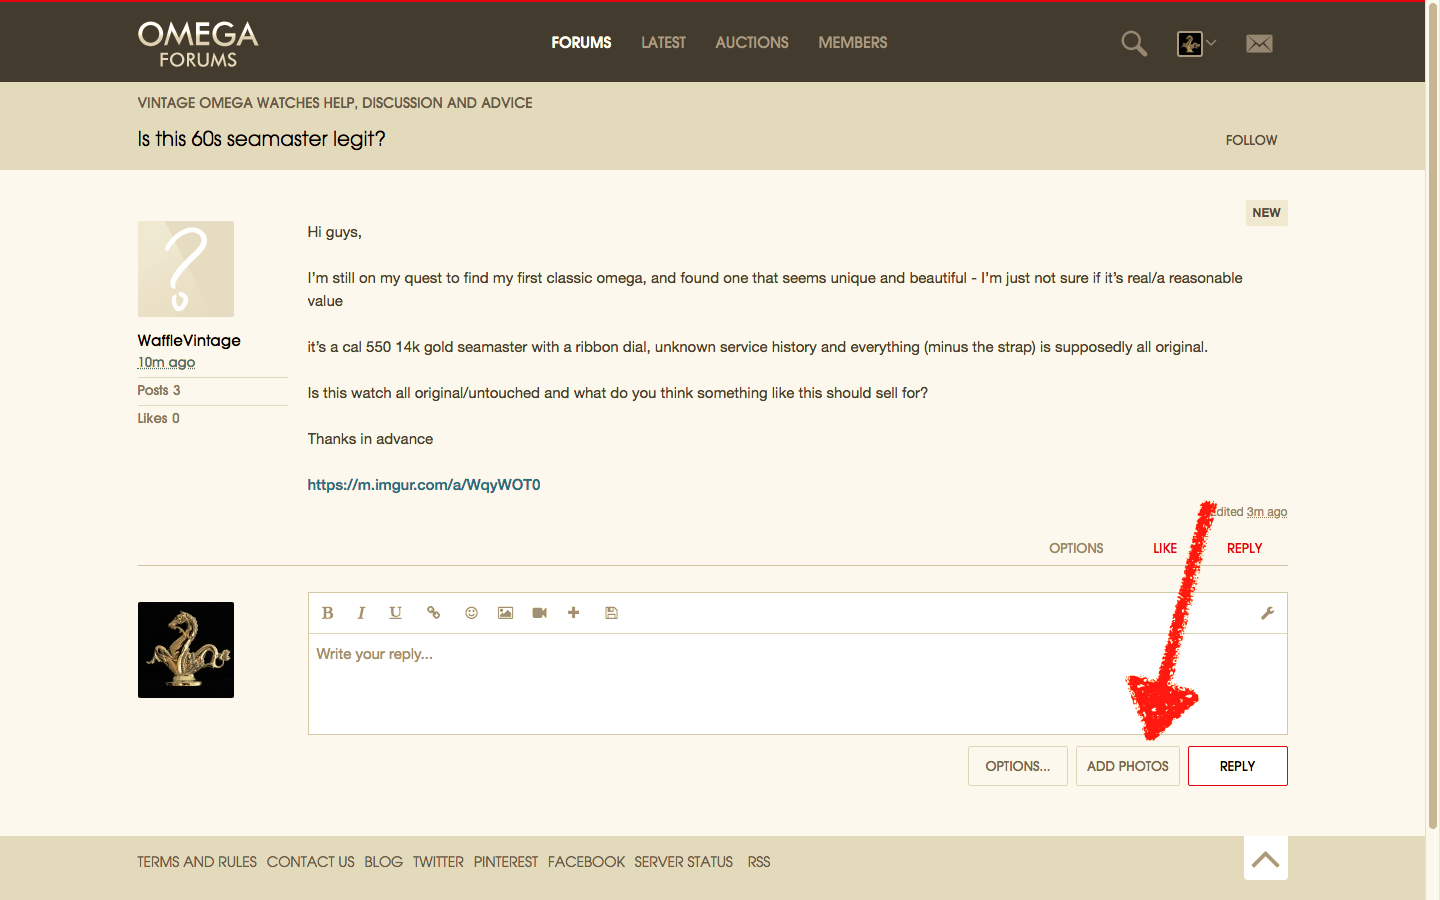Screen dimensions: 1440x900
Task: Open the plus insert menu in editor
Action: pyautogui.click(x=573, y=613)
